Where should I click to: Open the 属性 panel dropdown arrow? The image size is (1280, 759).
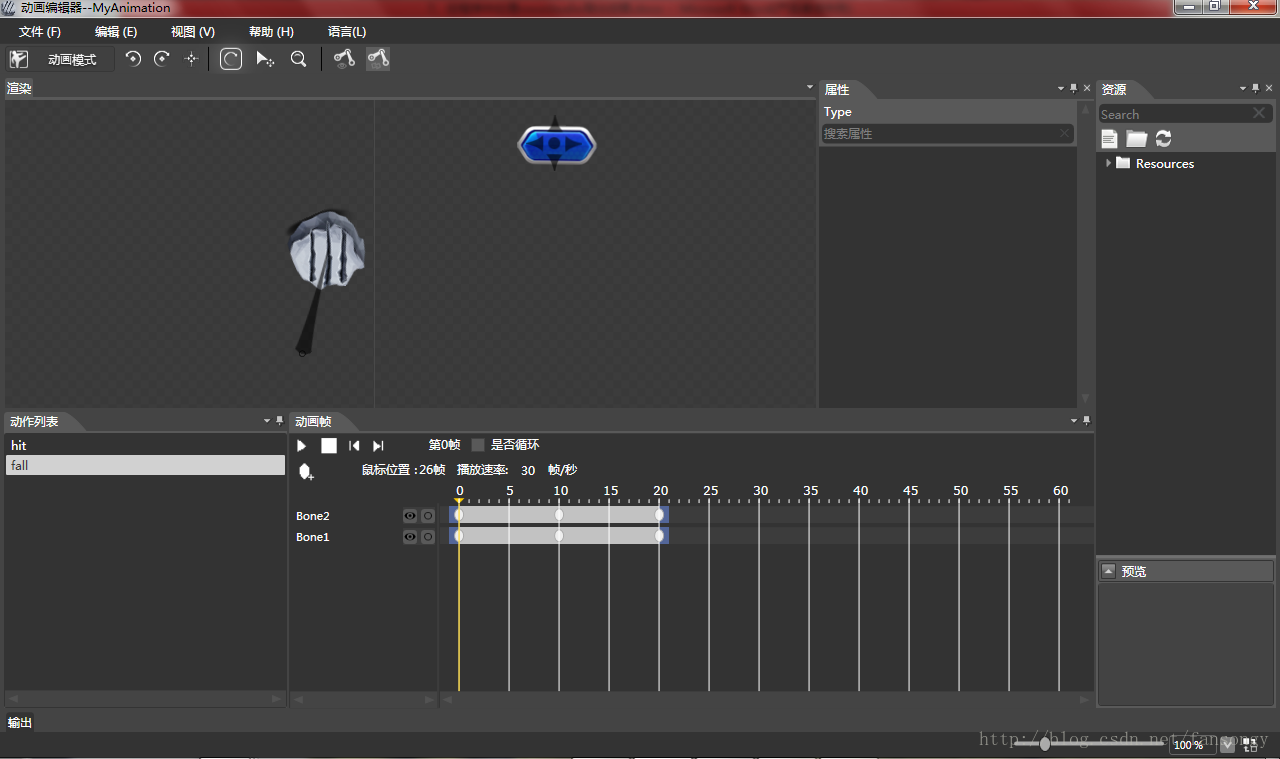1061,88
